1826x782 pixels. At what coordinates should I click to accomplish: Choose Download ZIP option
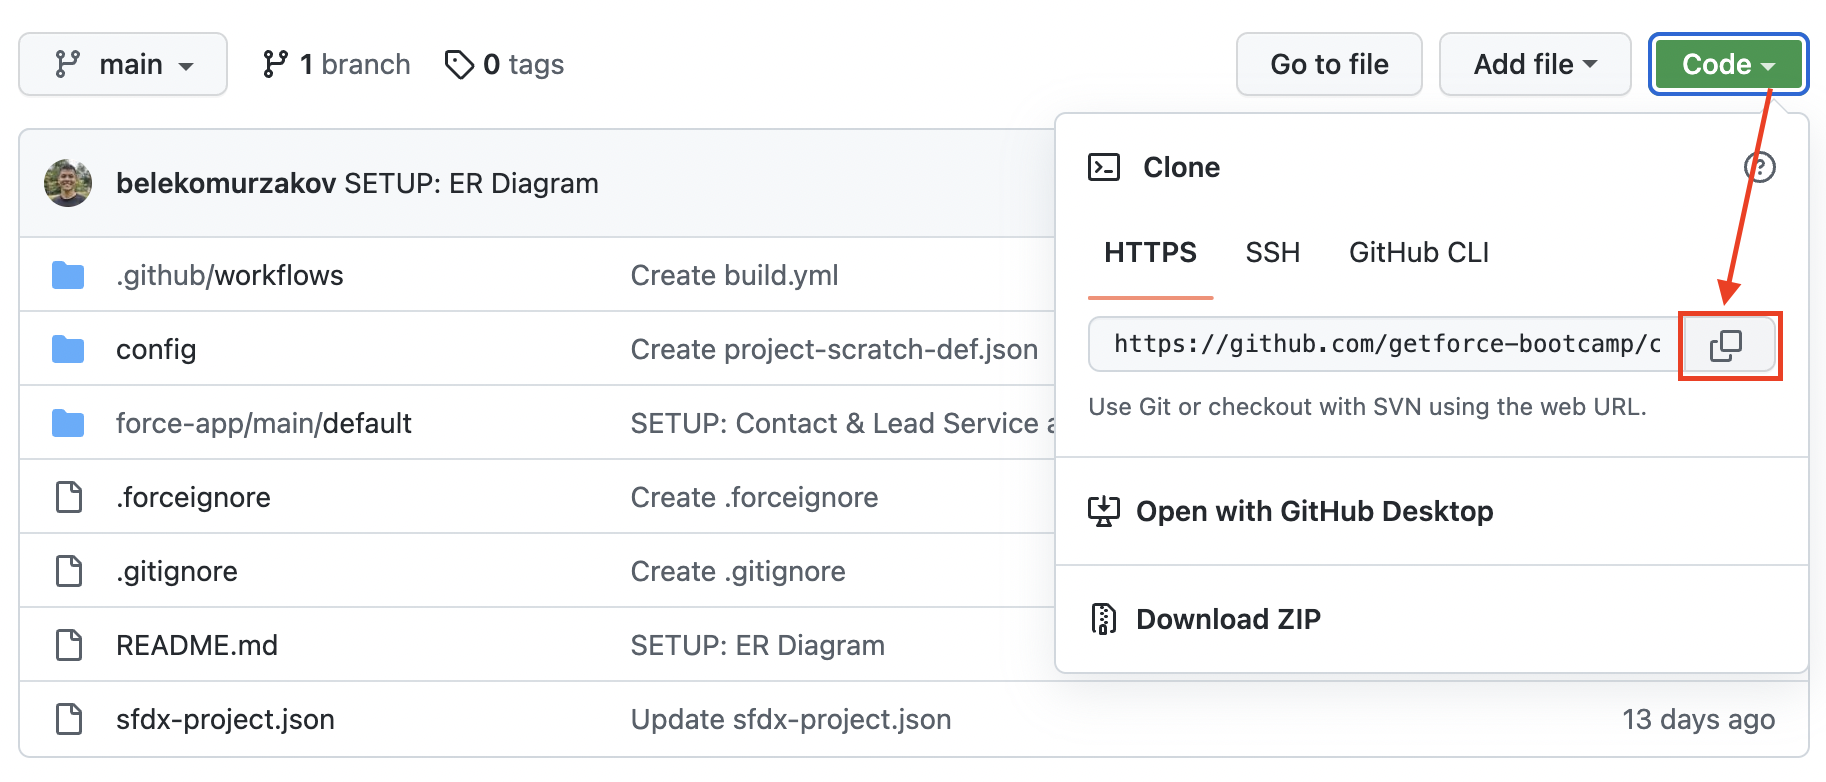(x=1228, y=619)
